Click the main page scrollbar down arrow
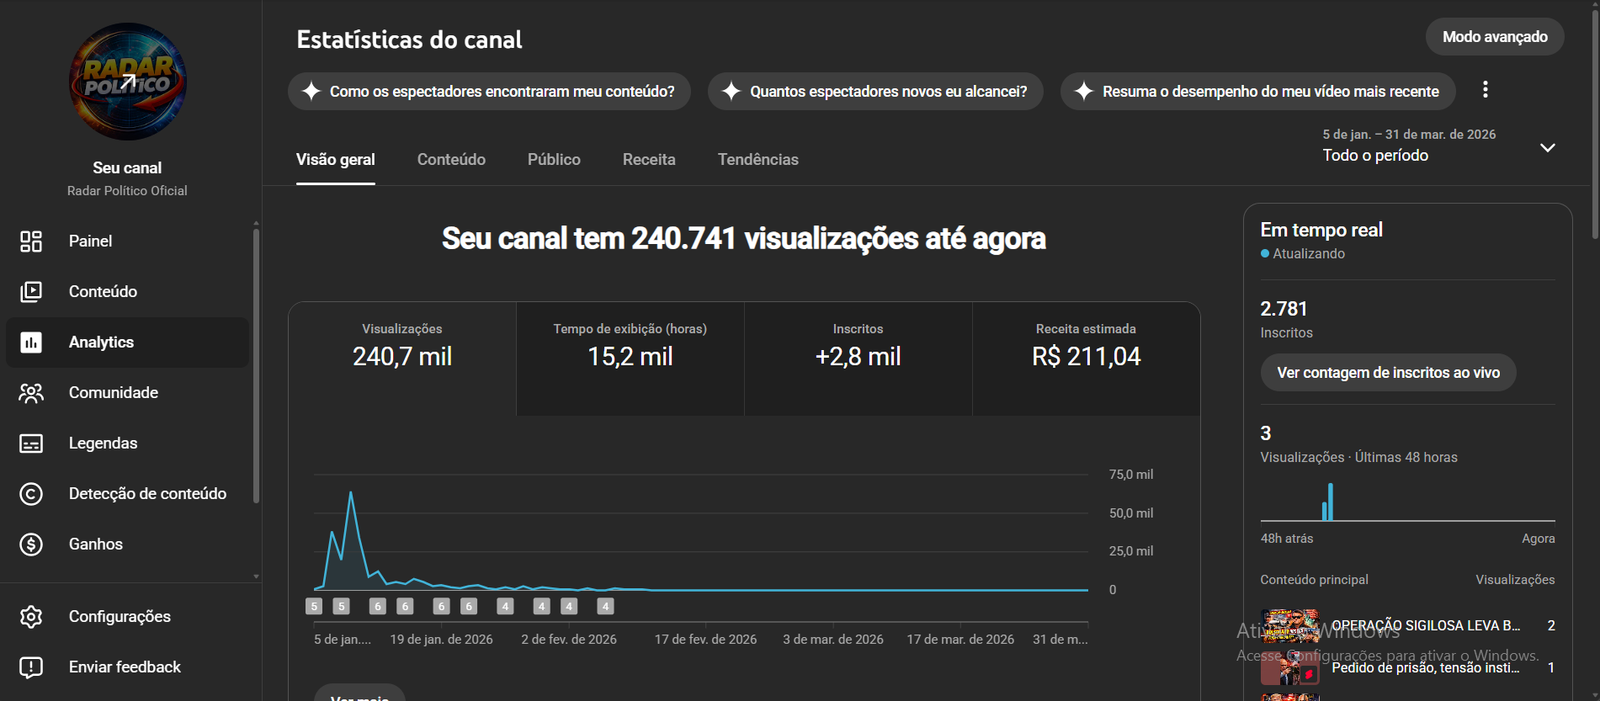Image resolution: width=1600 pixels, height=701 pixels. [1594, 695]
